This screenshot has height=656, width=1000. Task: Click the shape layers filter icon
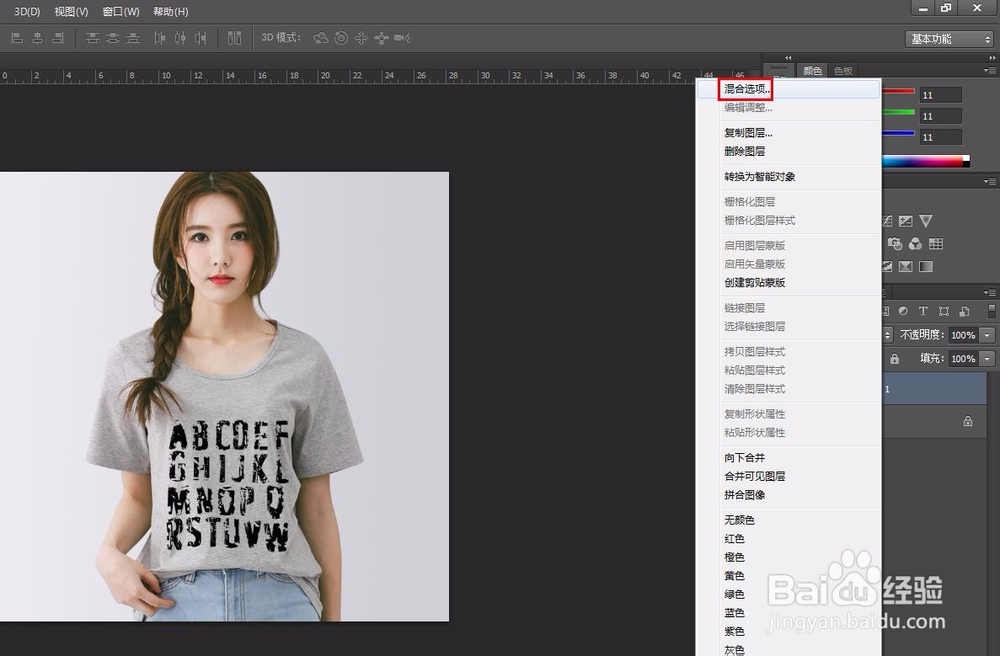pyautogui.click(x=945, y=310)
